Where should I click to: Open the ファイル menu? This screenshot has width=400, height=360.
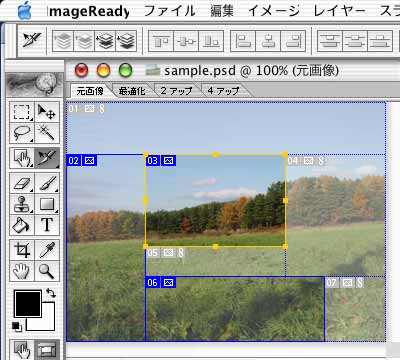tap(170, 11)
